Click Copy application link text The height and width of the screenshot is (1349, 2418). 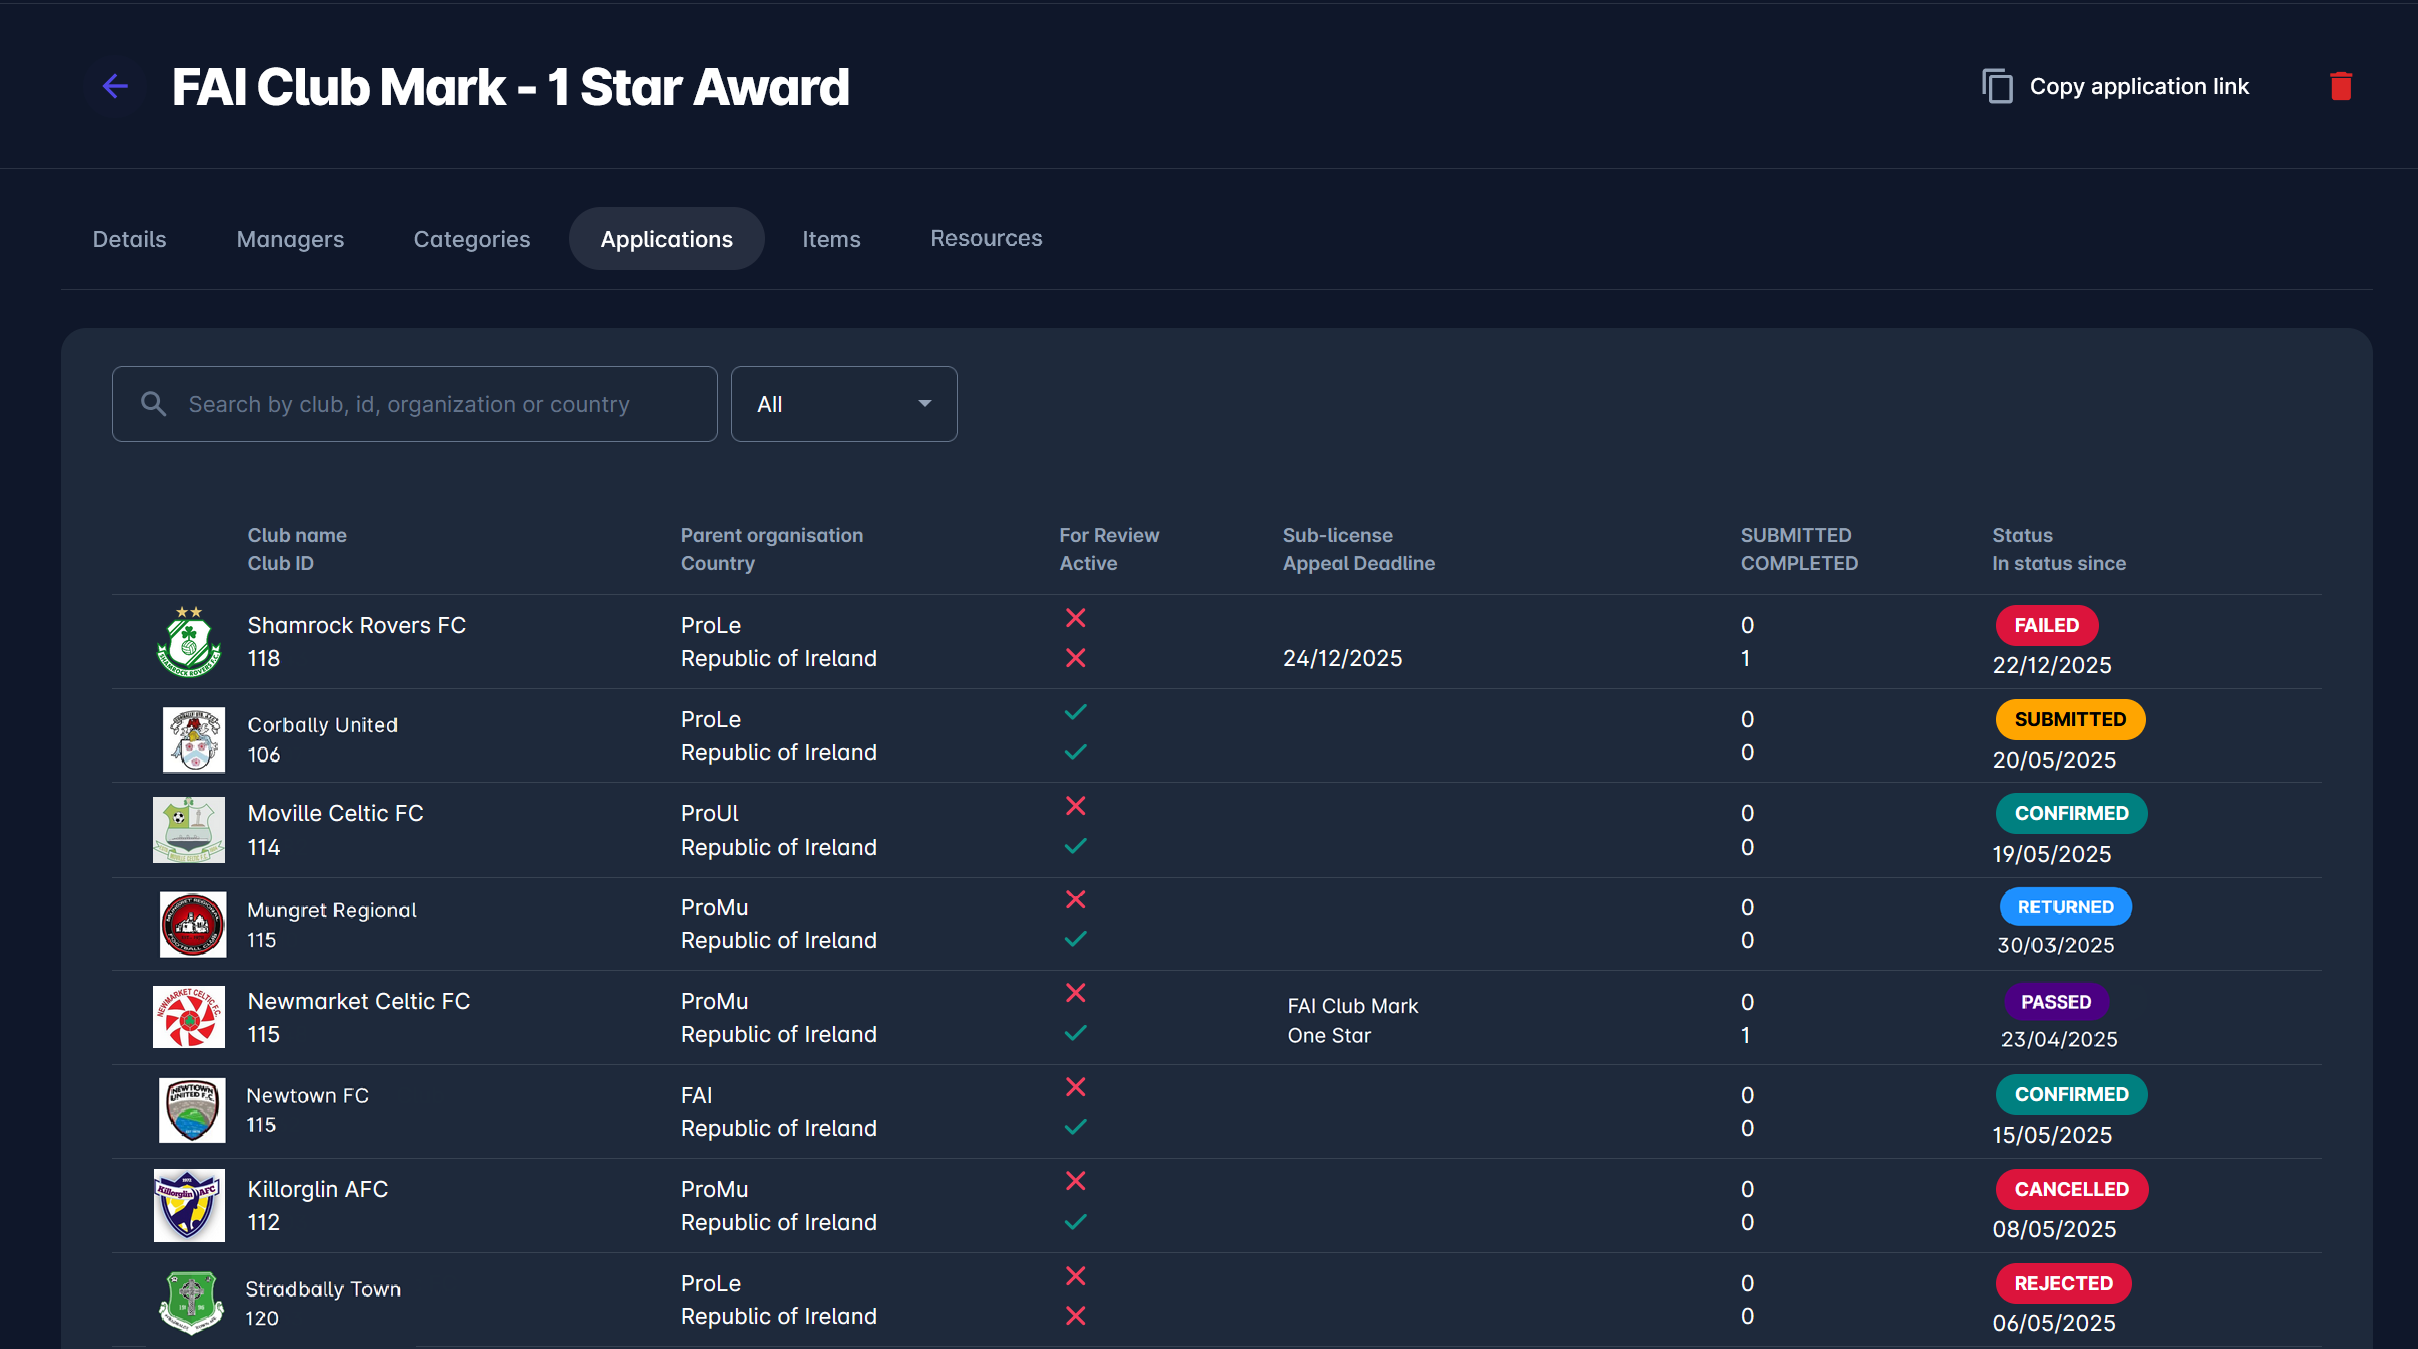2138,87
